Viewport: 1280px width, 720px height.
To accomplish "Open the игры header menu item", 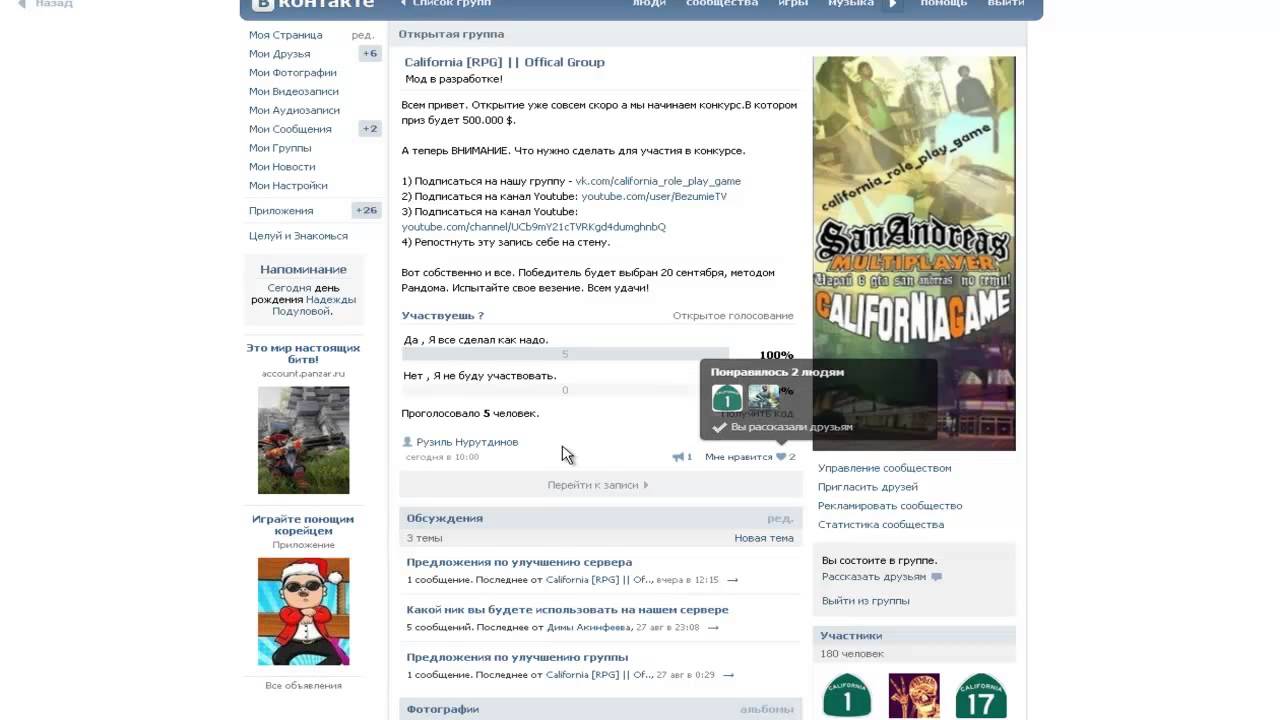I will (793, 4).
